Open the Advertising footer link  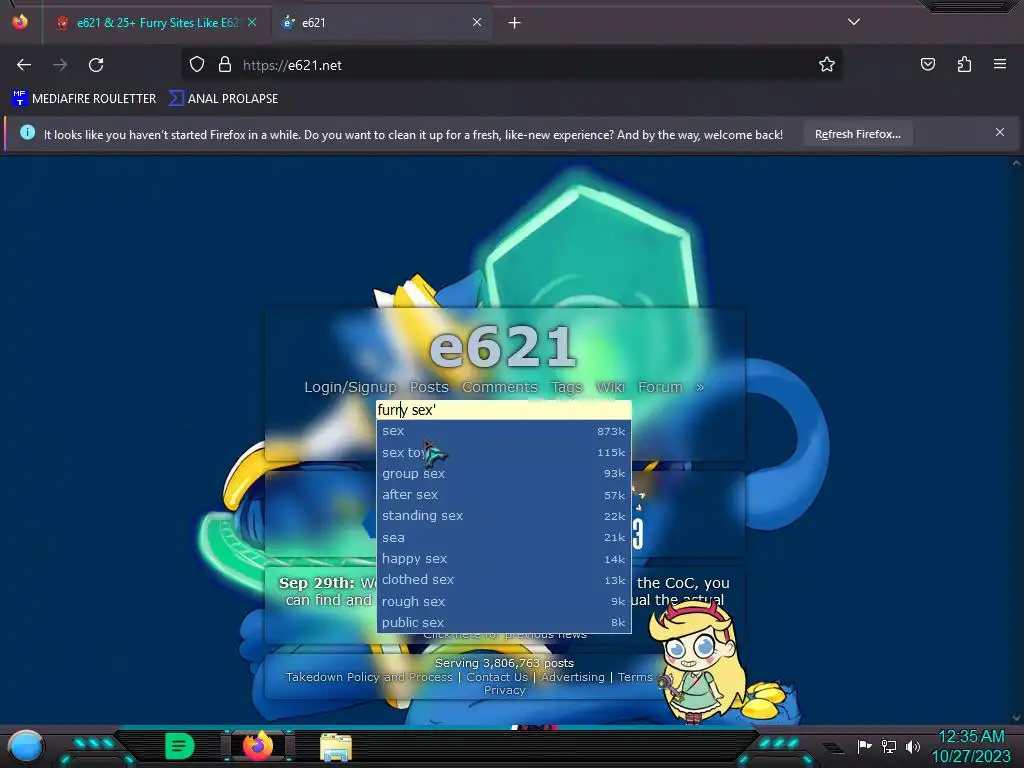click(573, 677)
